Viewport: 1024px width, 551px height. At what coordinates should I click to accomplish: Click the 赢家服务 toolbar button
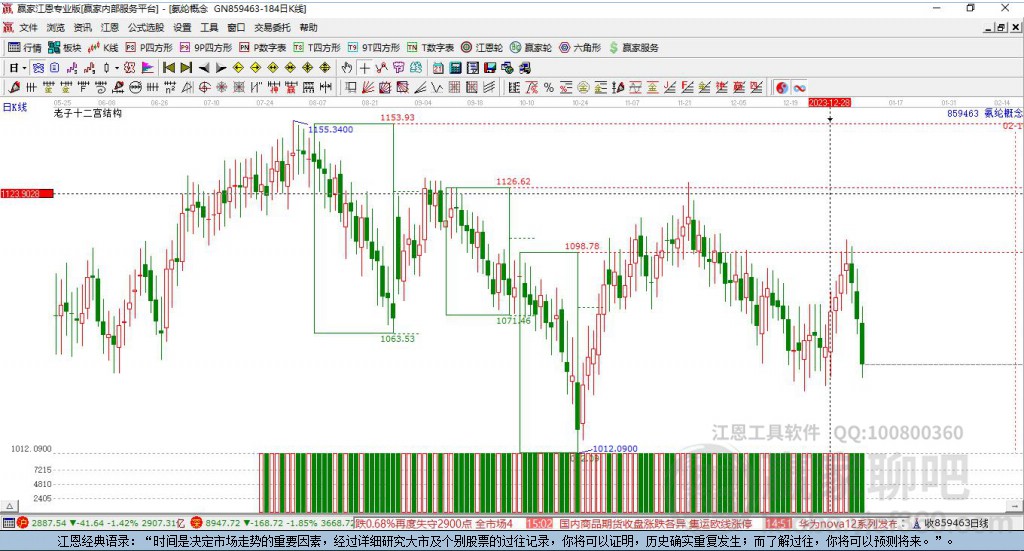point(634,47)
